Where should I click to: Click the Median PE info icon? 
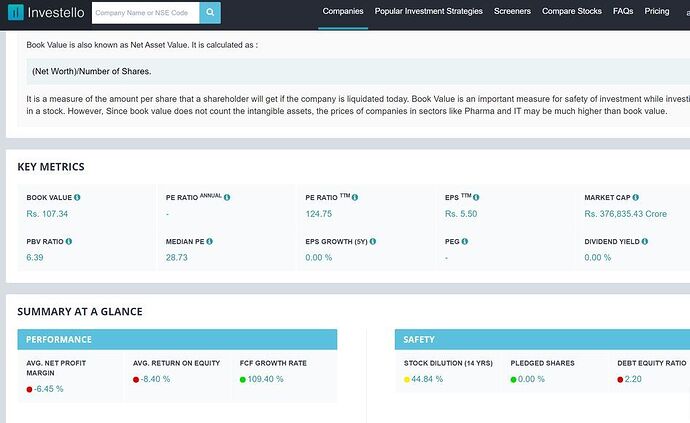pos(211,242)
